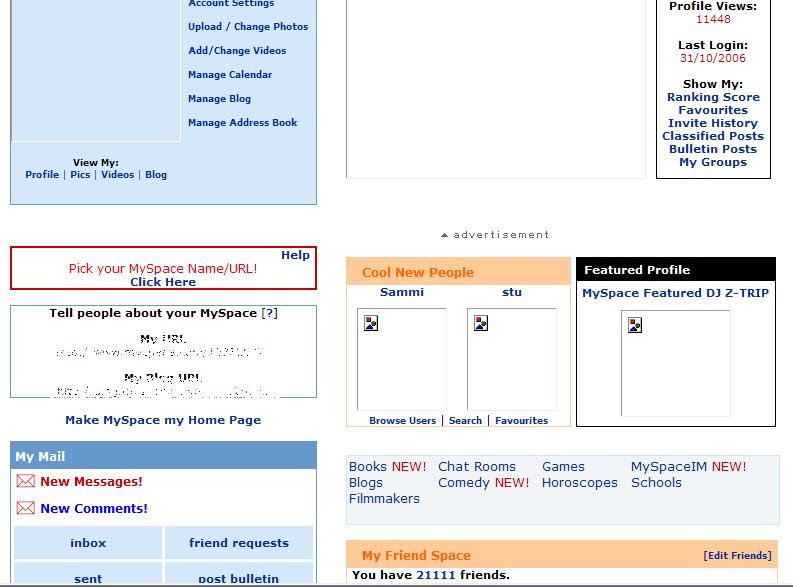Open sent mail button
Screen dimensions: 793x587
(88, 574)
